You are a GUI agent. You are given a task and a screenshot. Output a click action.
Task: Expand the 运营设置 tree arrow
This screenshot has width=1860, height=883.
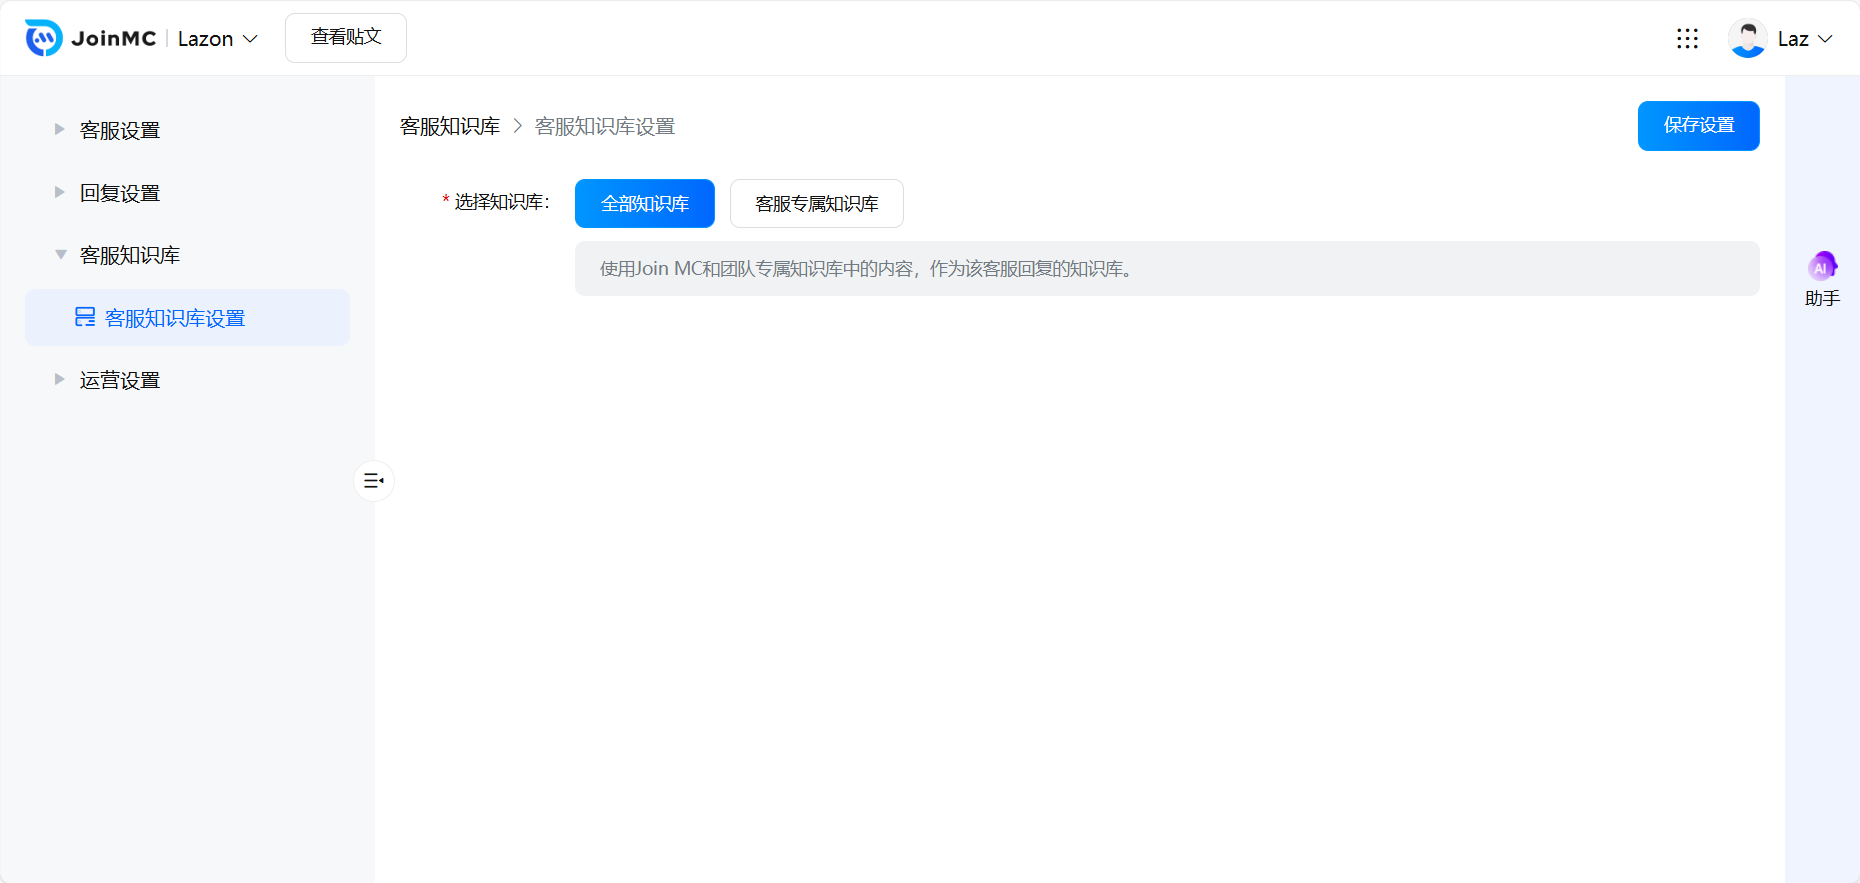click(60, 380)
